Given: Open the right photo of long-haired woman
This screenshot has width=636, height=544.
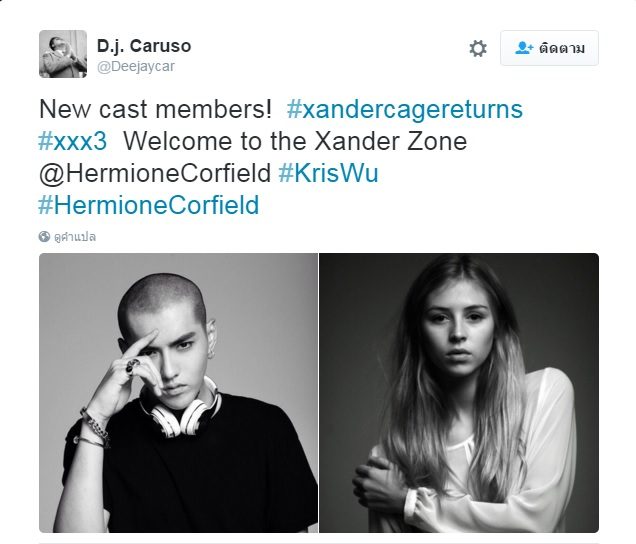Looking at the screenshot, I should pyautogui.click(x=459, y=393).
